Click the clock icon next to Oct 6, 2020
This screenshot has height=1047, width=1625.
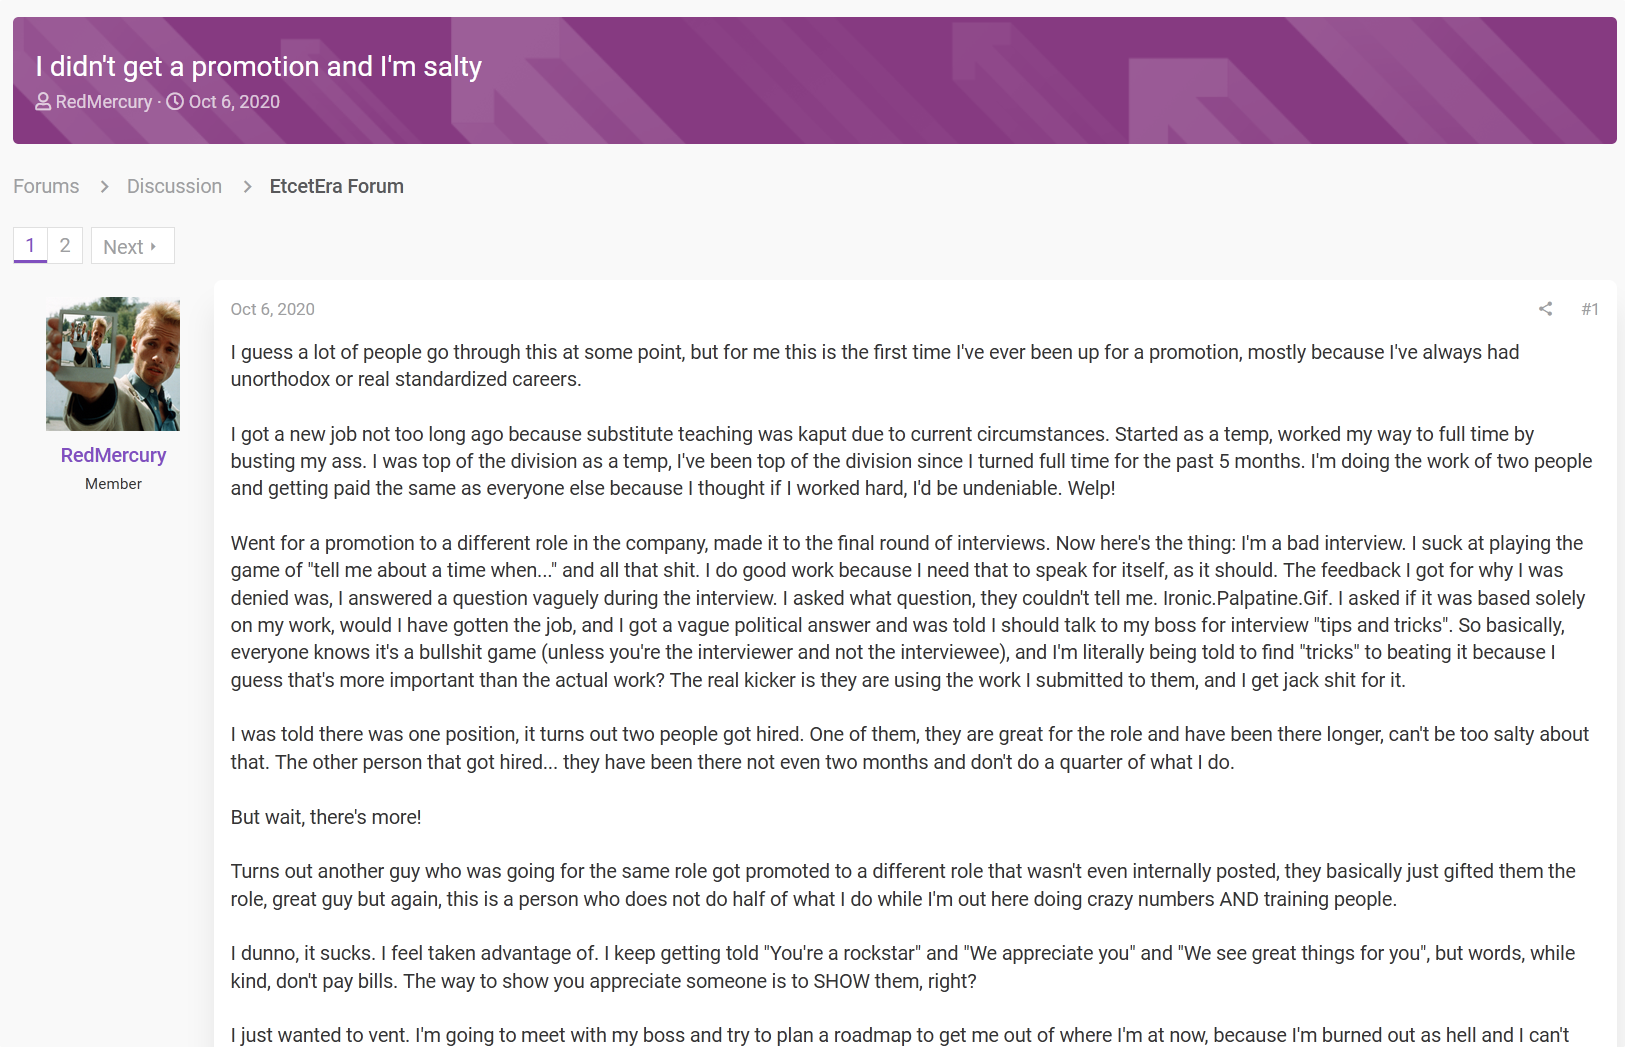[x=175, y=102]
